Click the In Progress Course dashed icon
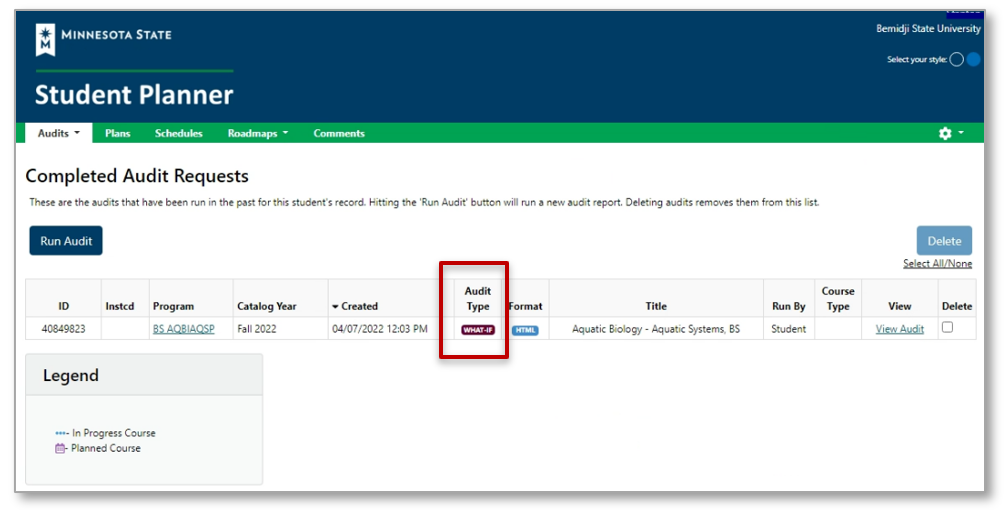The height and width of the screenshot is (510, 1007). coord(62,434)
